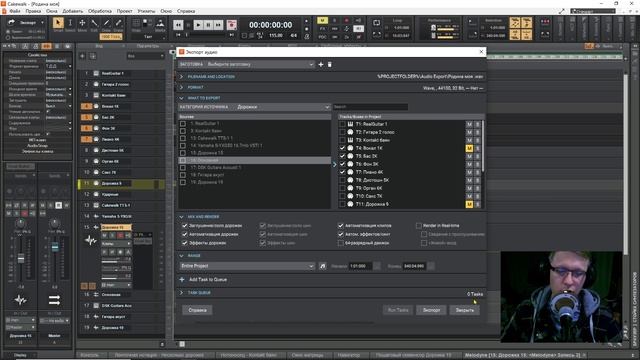Delete export preset trash icon

point(330,64)
